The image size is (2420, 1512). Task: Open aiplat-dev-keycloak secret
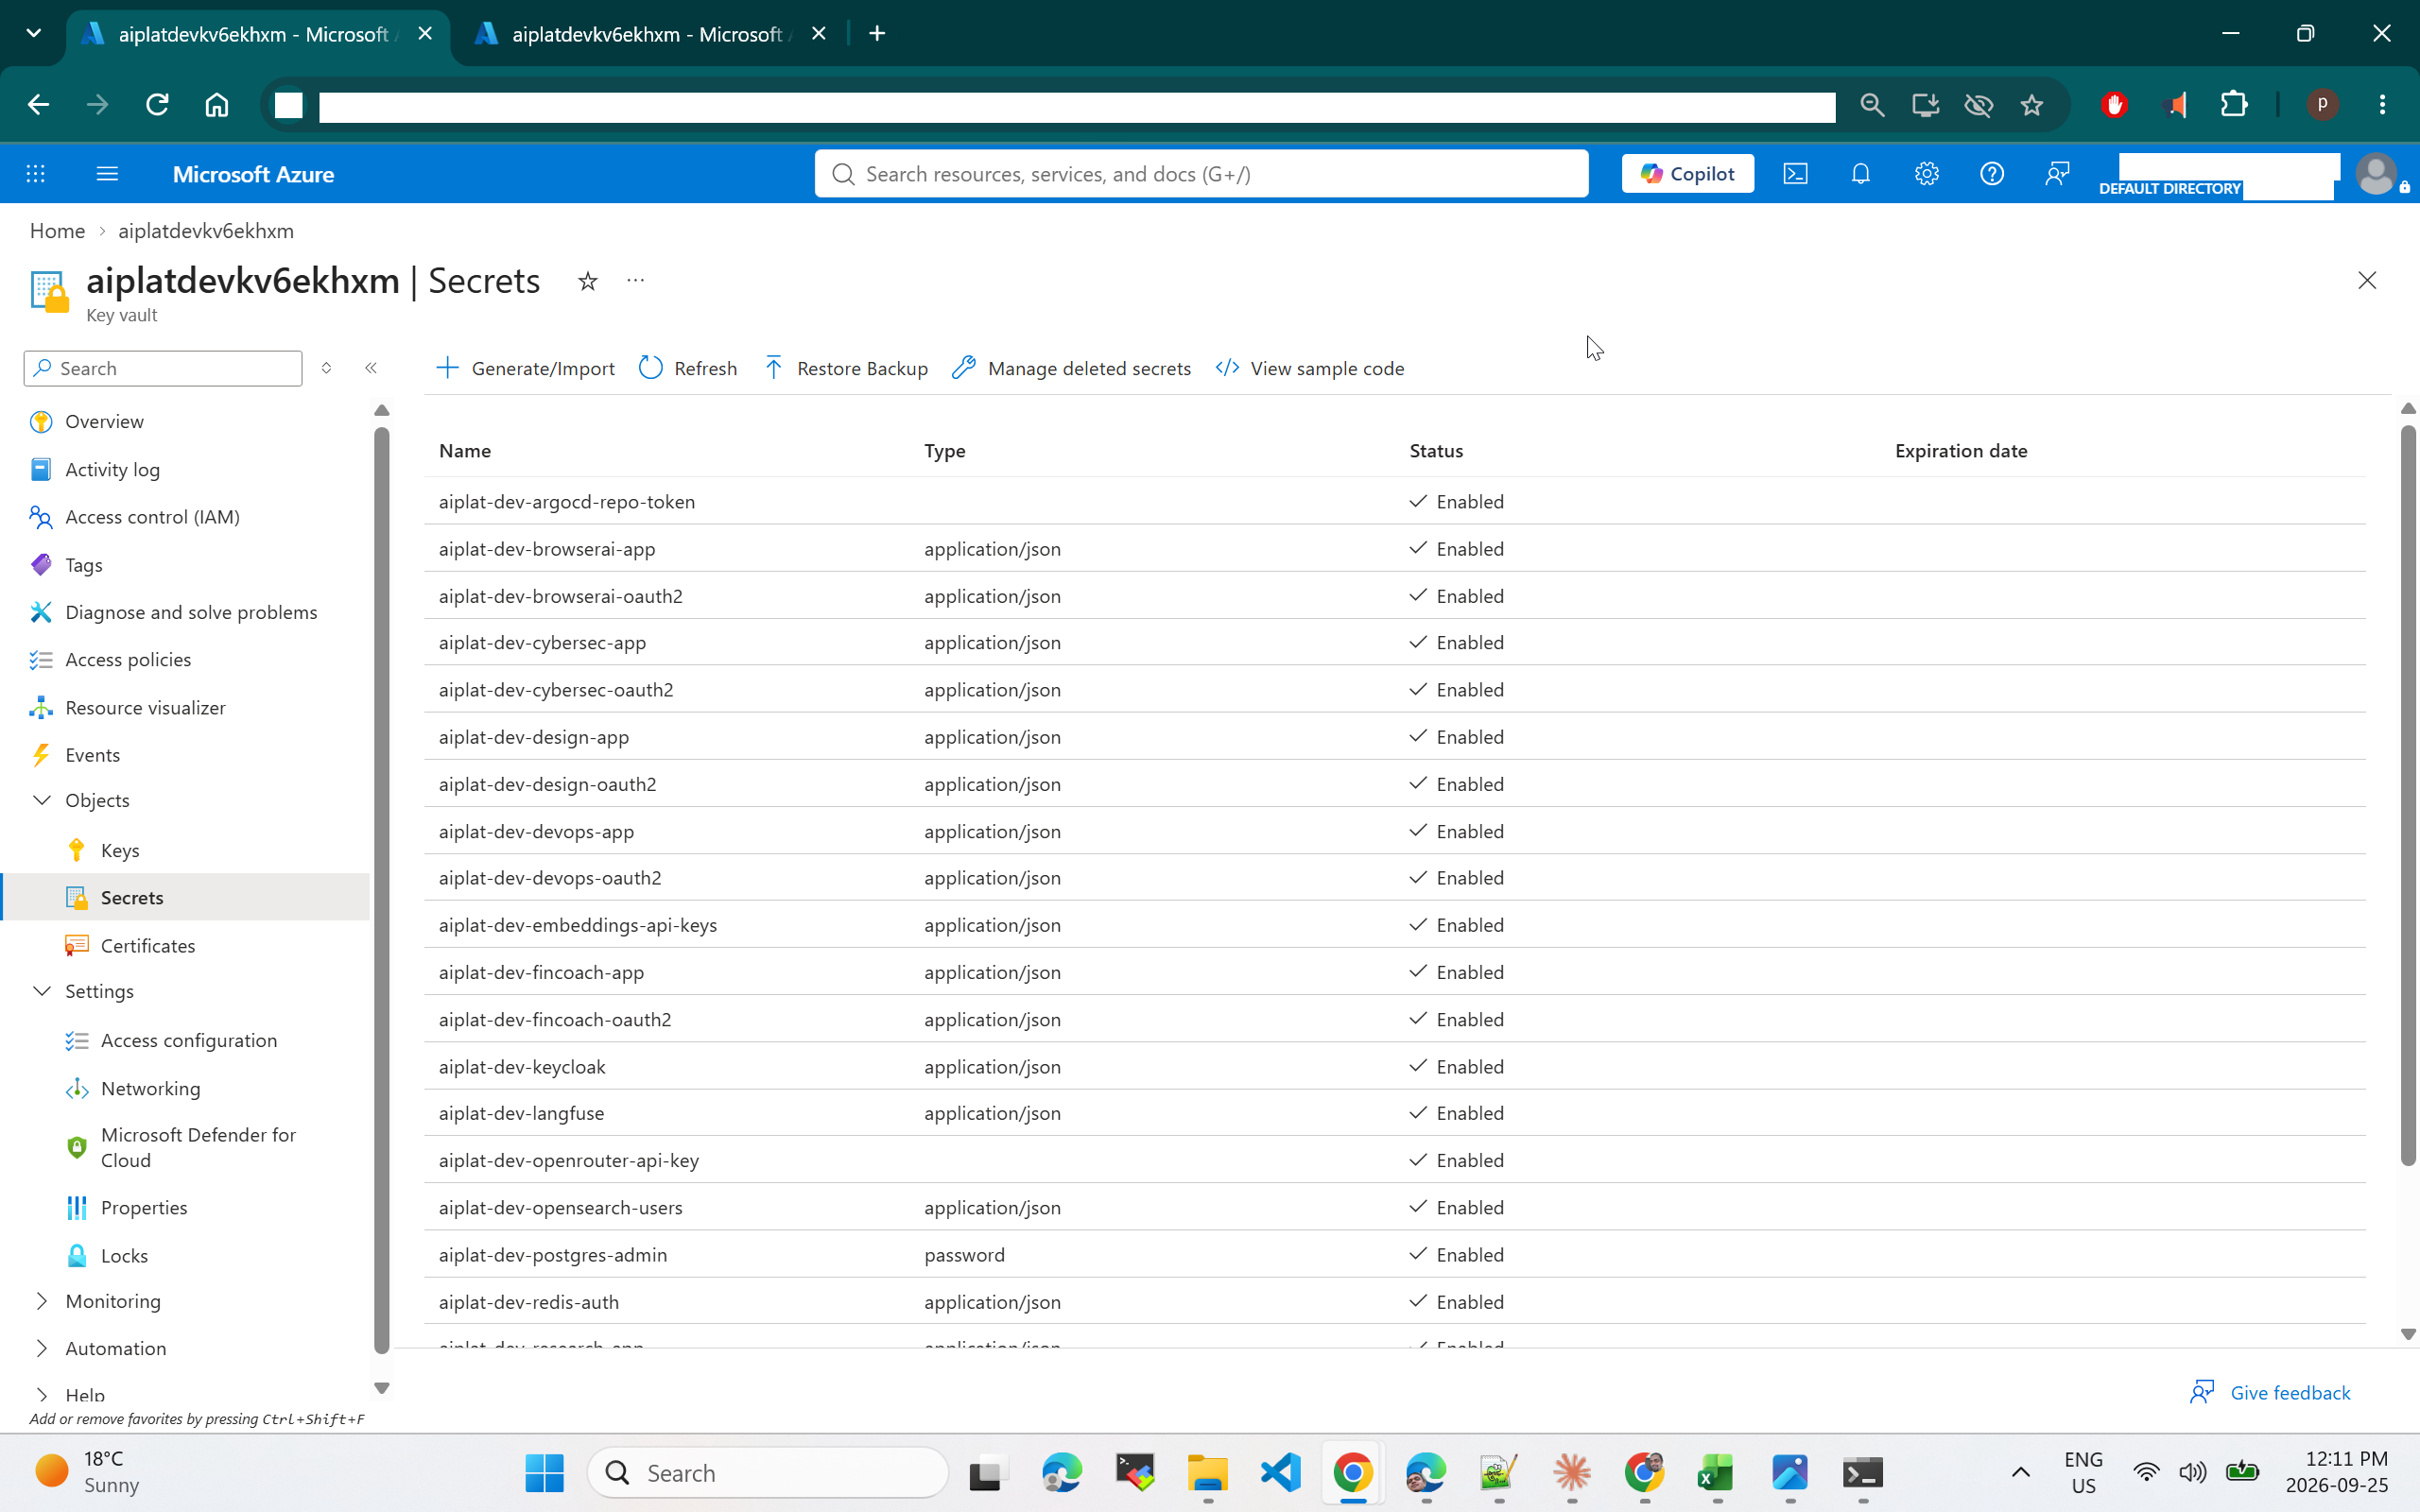coord(522,1066)
